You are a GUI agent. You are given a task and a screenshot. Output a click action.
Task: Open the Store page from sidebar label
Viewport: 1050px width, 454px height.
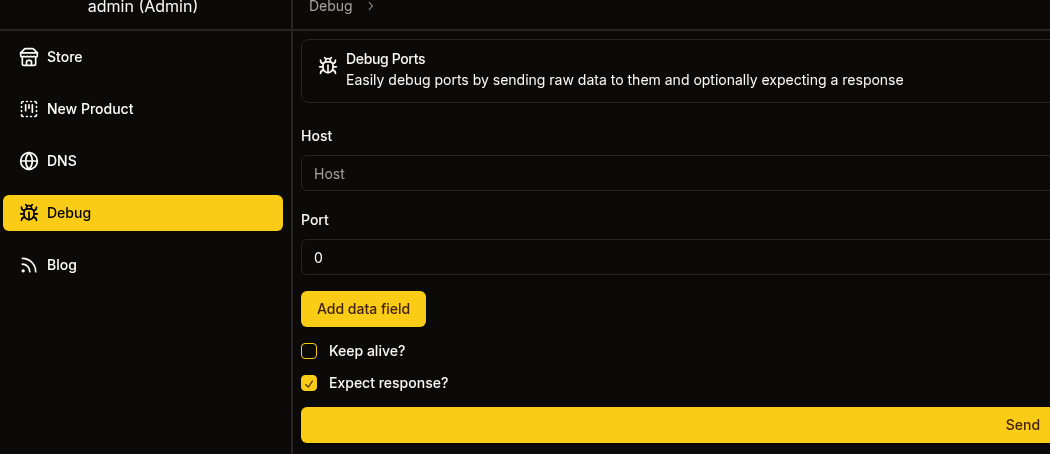[65, 57]
